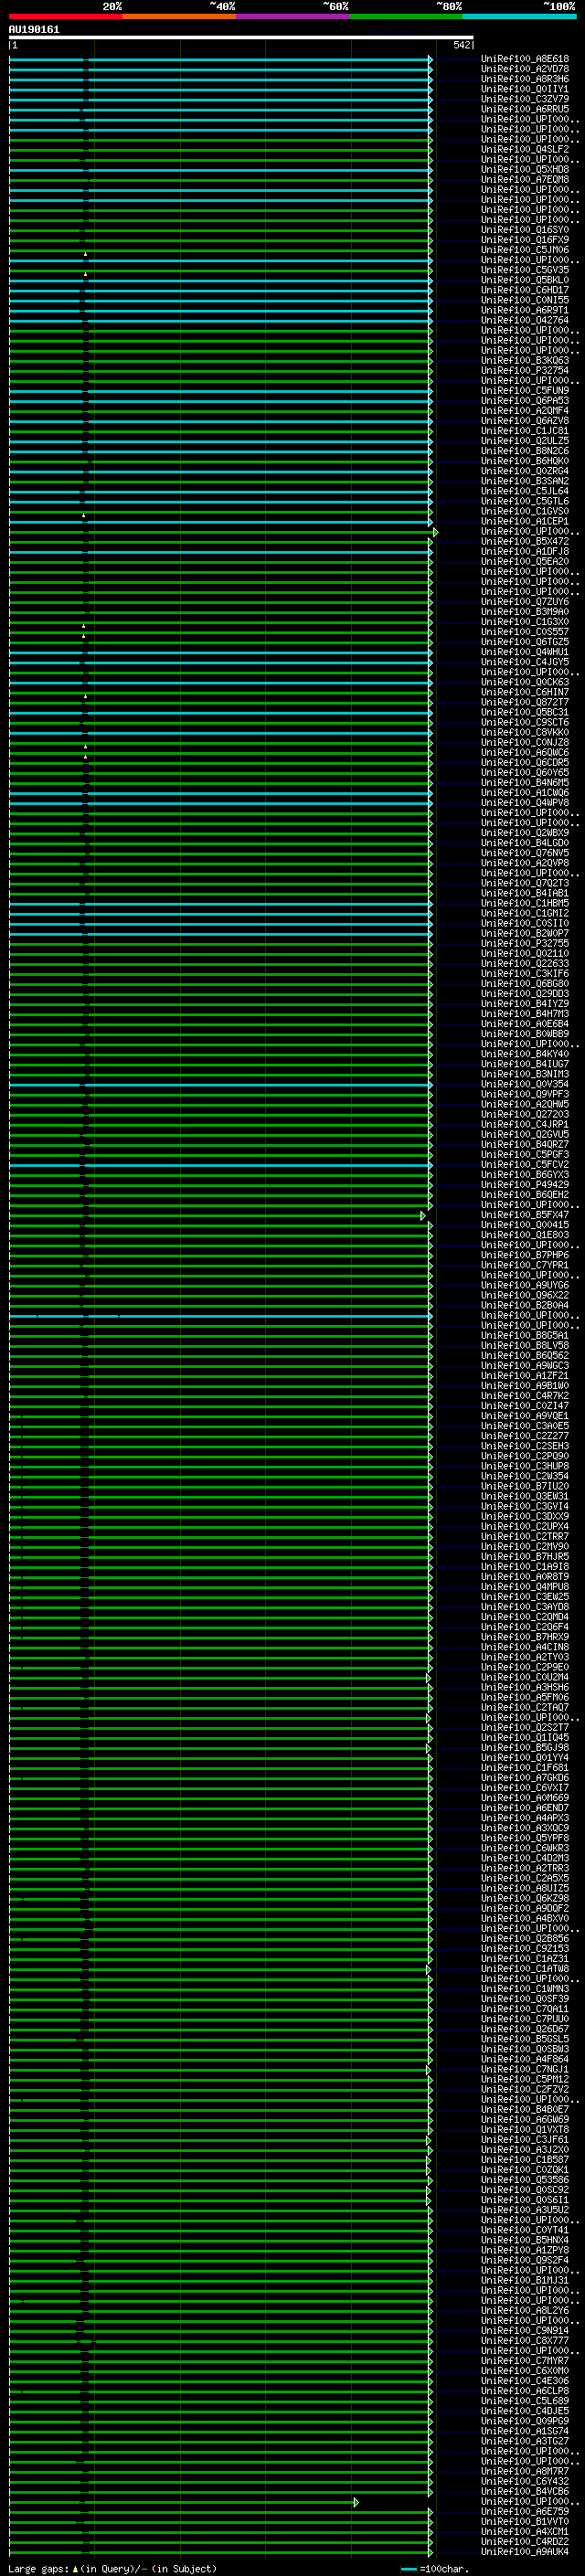This screenshot has width=585, height=2576.
Task: Click the UniRef100_A8E618 hit label
Action: click(525, 59)
